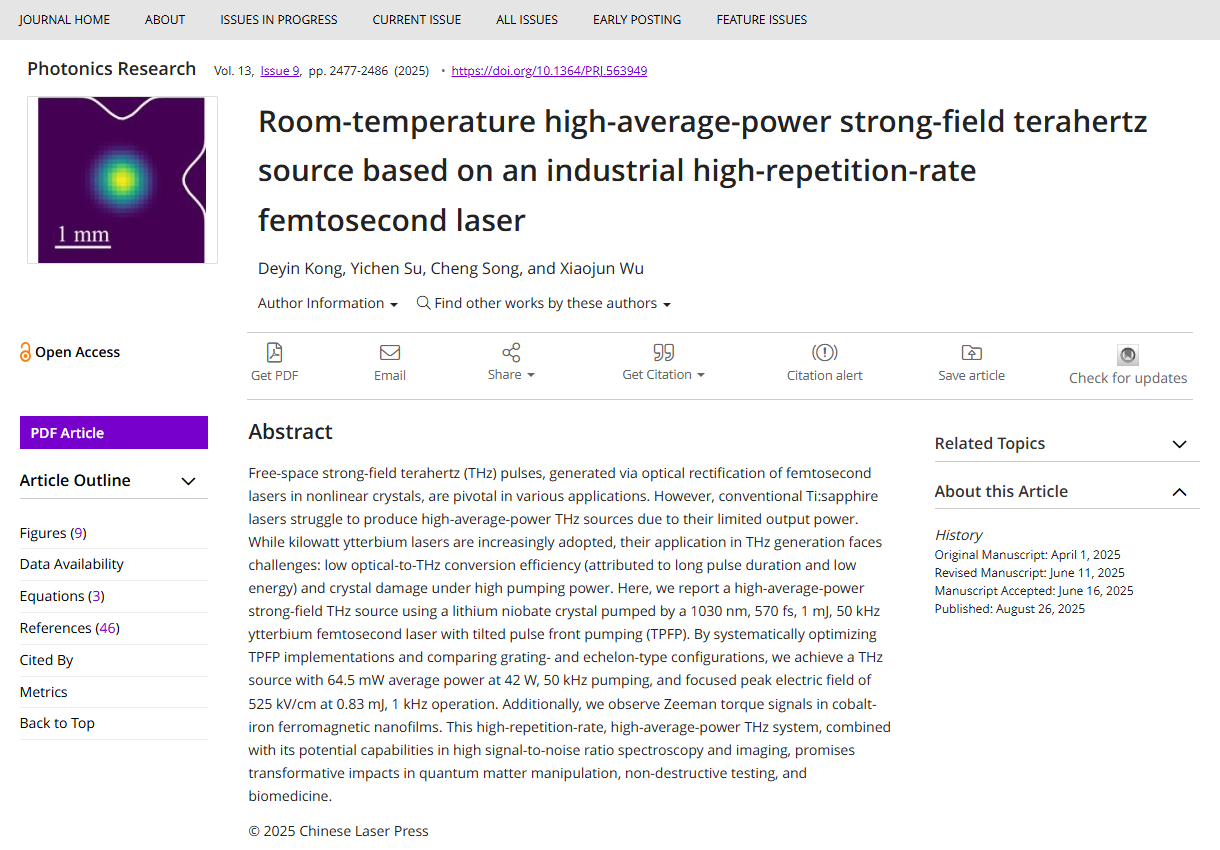Open the Share icon menu
This screenshot has height=850, width=1220.
[511, 352]
